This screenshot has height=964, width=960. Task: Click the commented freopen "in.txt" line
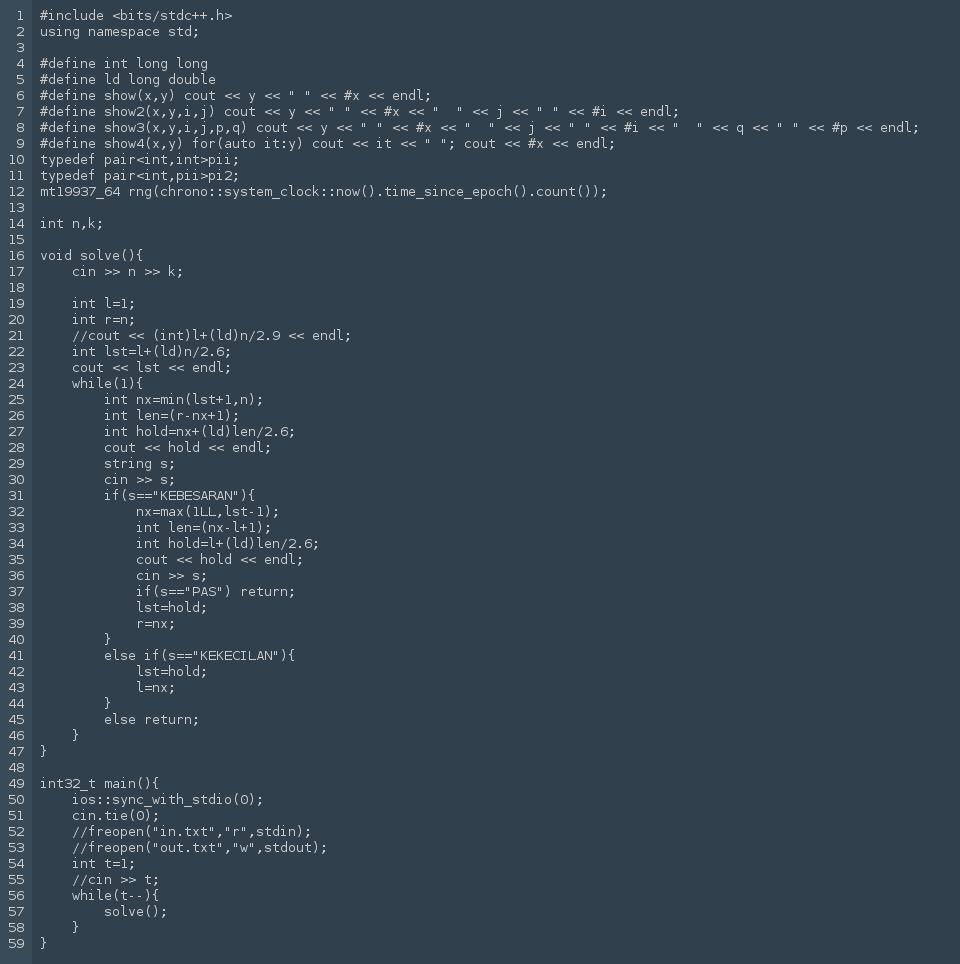pyautogui.click(x=191, y=832)
